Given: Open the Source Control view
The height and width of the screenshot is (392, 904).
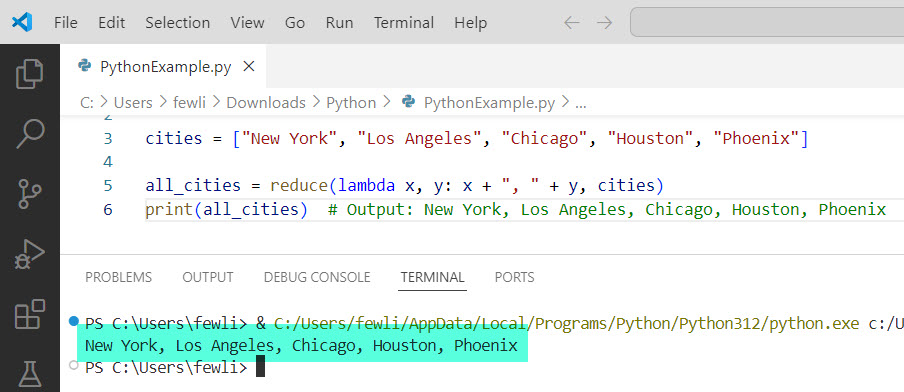Looking at the screenshot, I should [29, 194].
